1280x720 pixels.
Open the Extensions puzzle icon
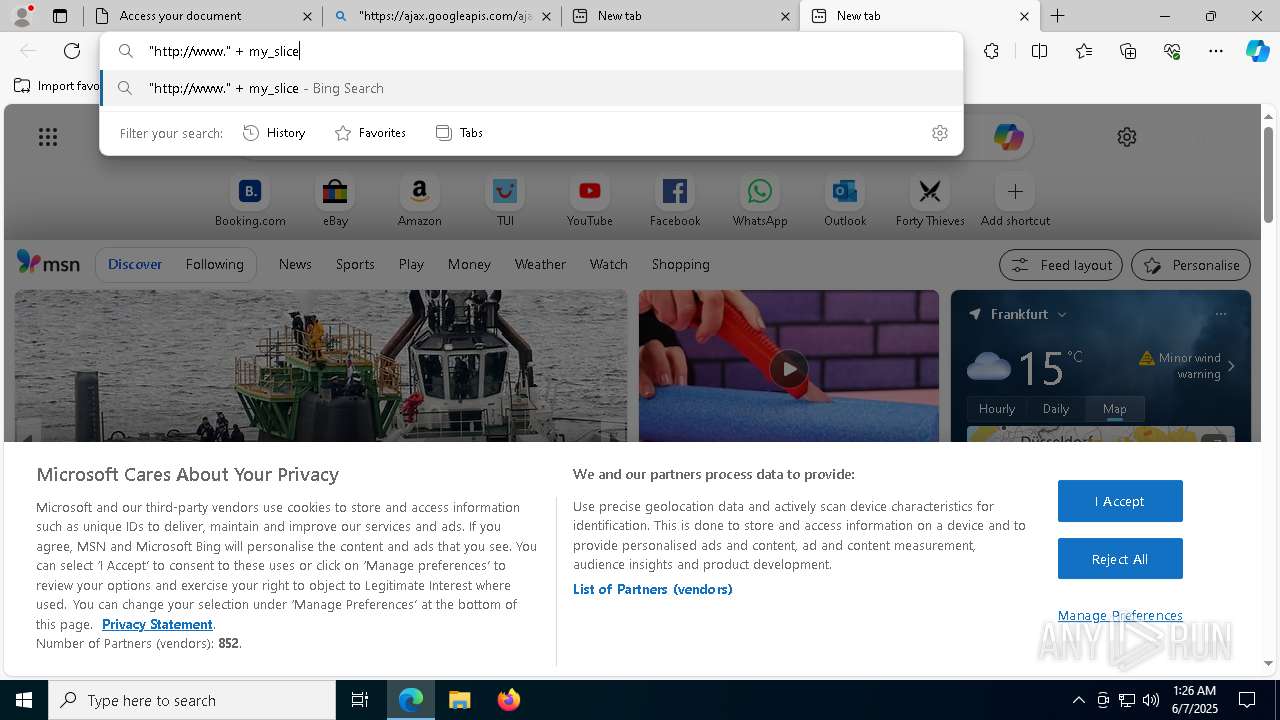coord(991,51)
